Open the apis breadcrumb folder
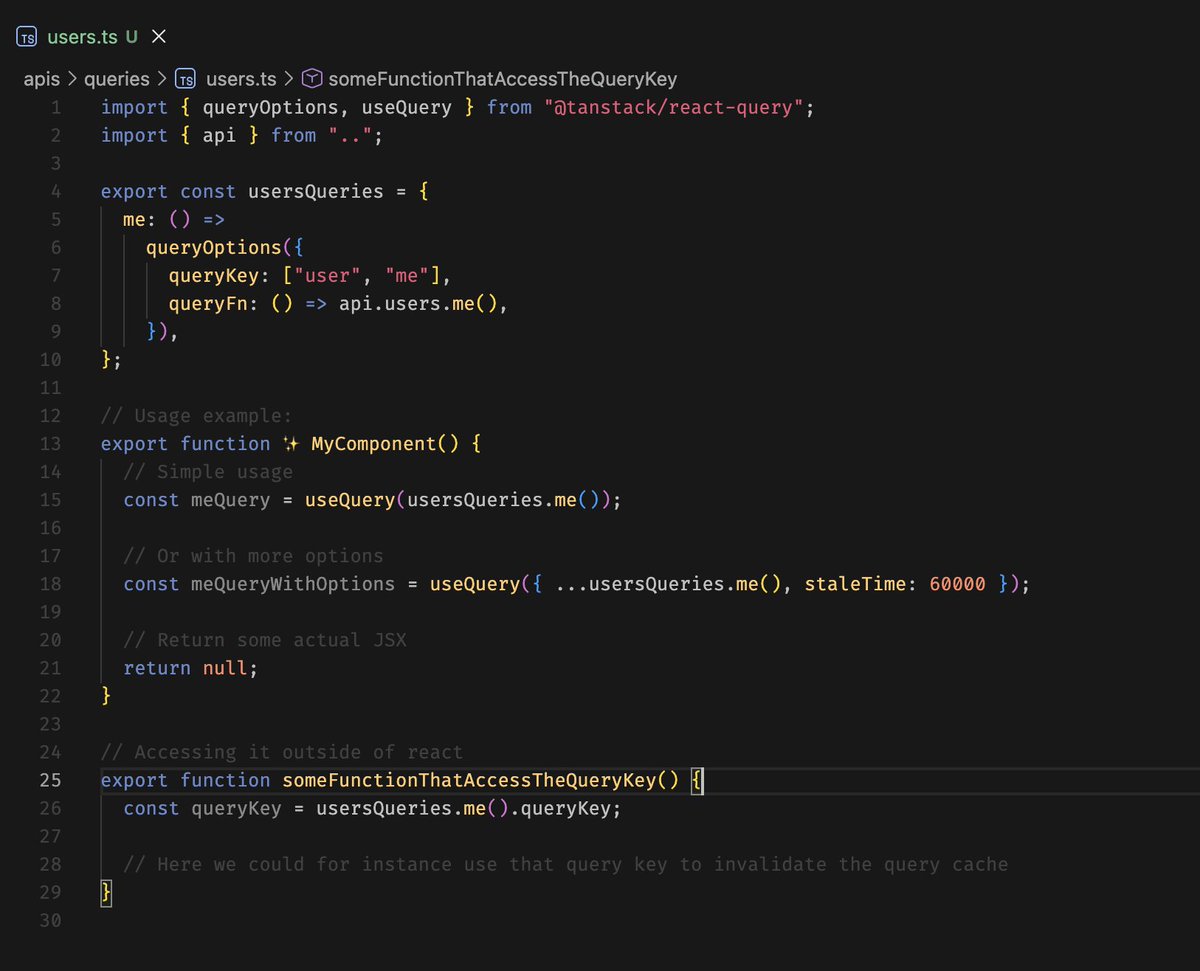 [x=42, y=78]
